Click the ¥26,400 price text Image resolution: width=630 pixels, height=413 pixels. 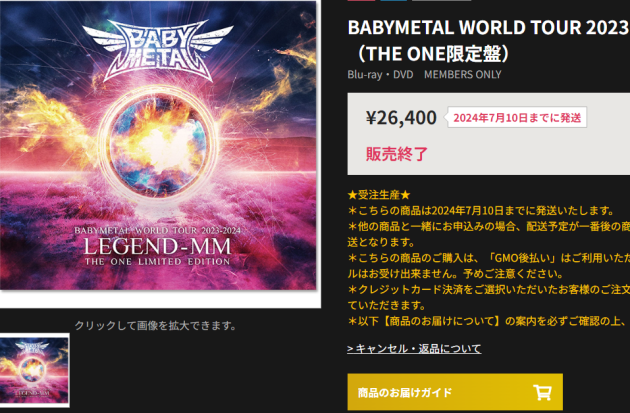pyautogui.click(x=401, y=117)
